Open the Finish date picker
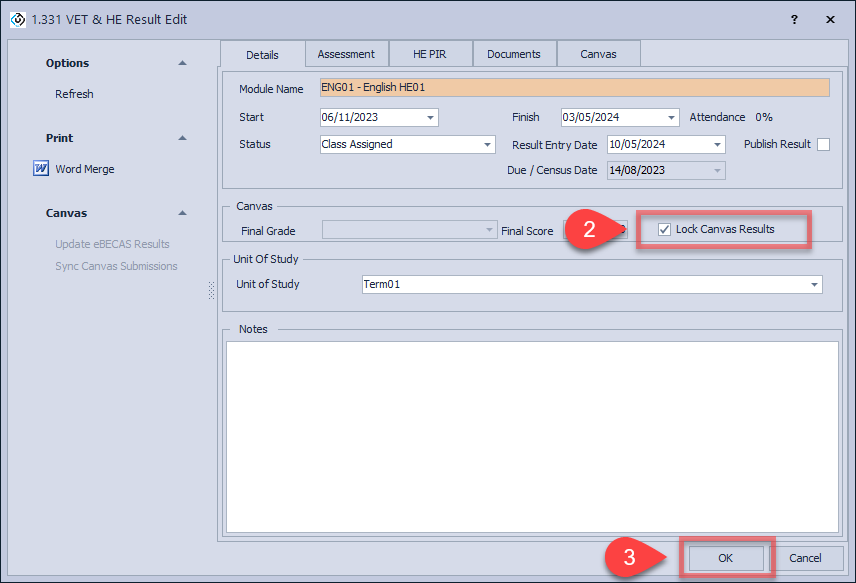The height and width of the screenshot is (583, 856). tap(671, 118)
